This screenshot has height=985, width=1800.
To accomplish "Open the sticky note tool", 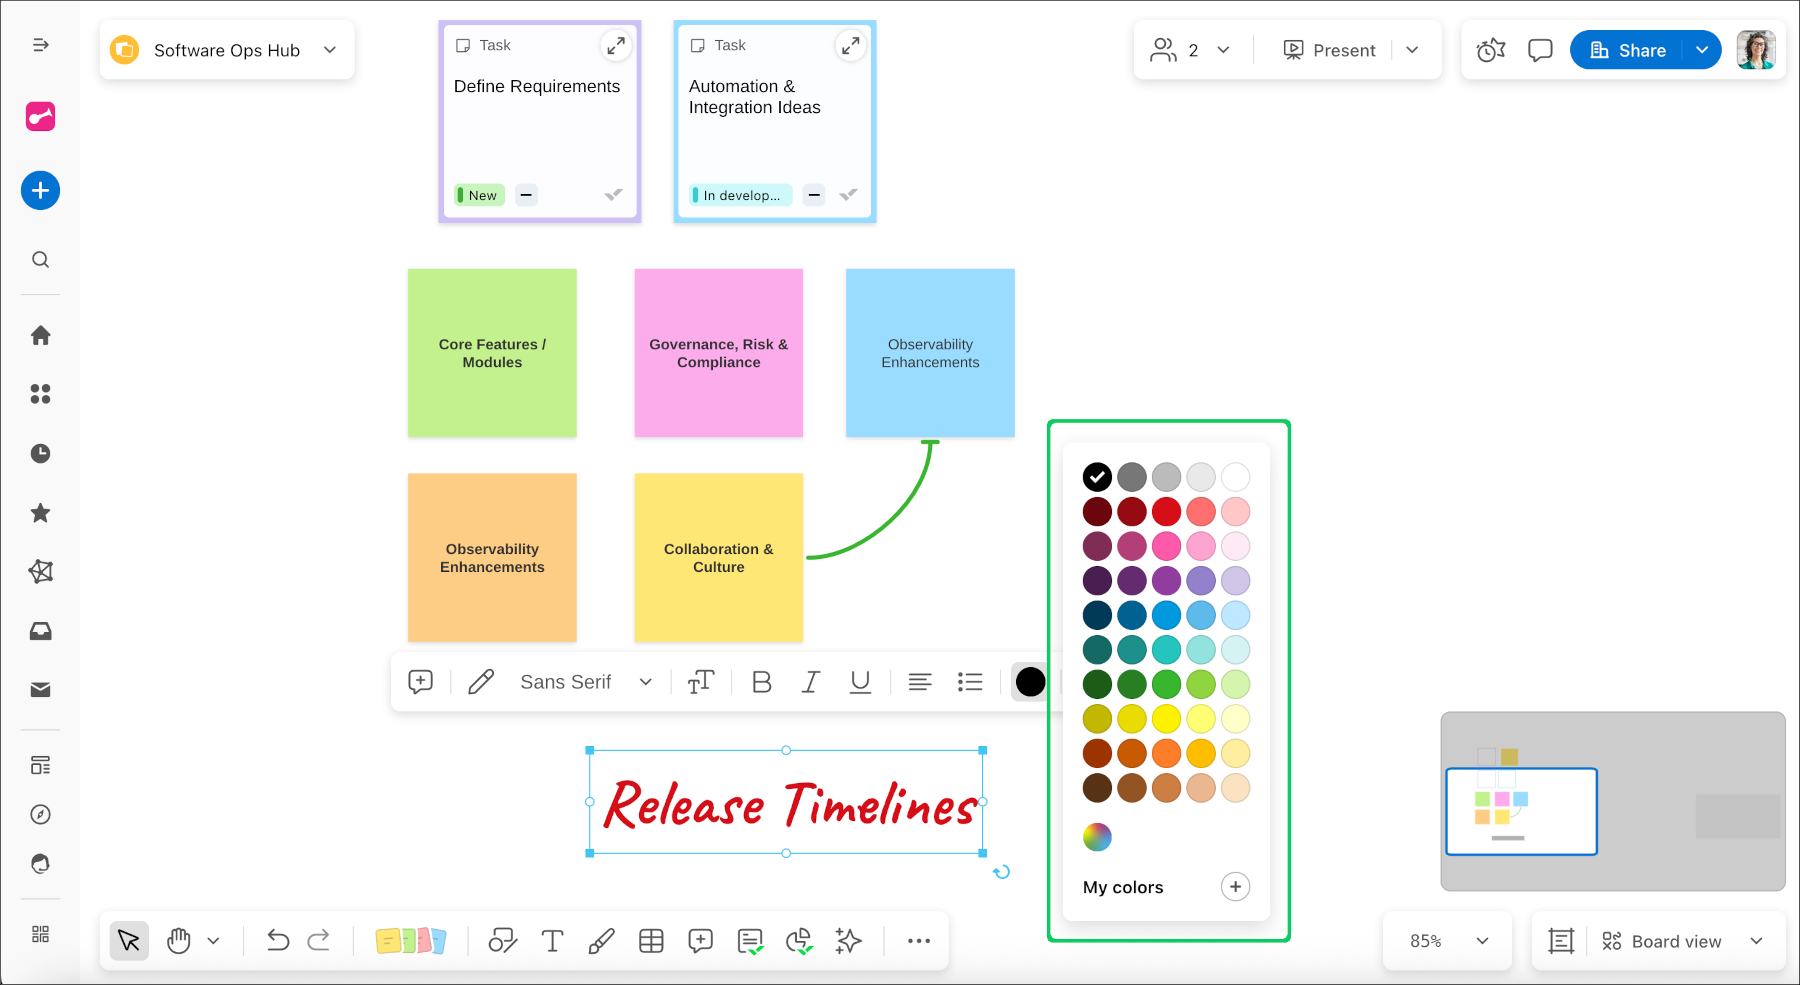I will pos(410,940).
